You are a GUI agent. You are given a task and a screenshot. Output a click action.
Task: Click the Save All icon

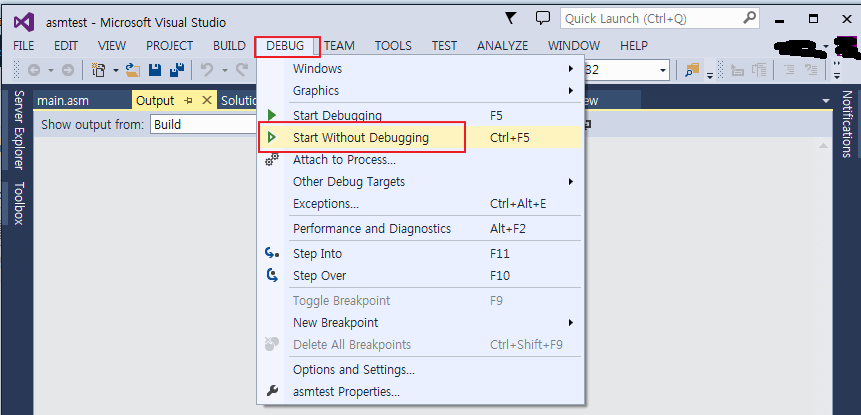[177, 70]
